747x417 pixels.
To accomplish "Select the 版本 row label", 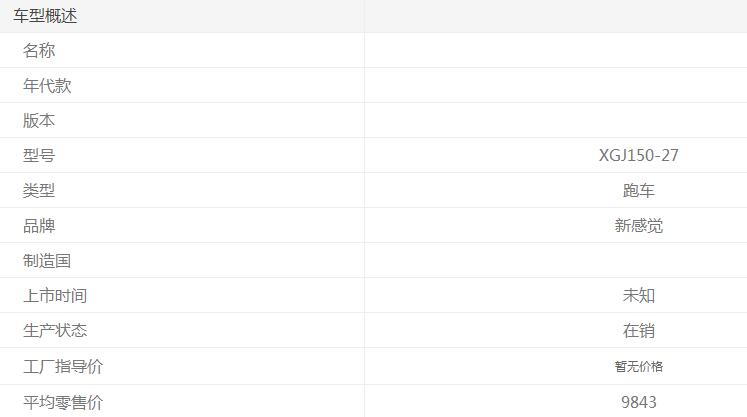I will pos(39,121).
